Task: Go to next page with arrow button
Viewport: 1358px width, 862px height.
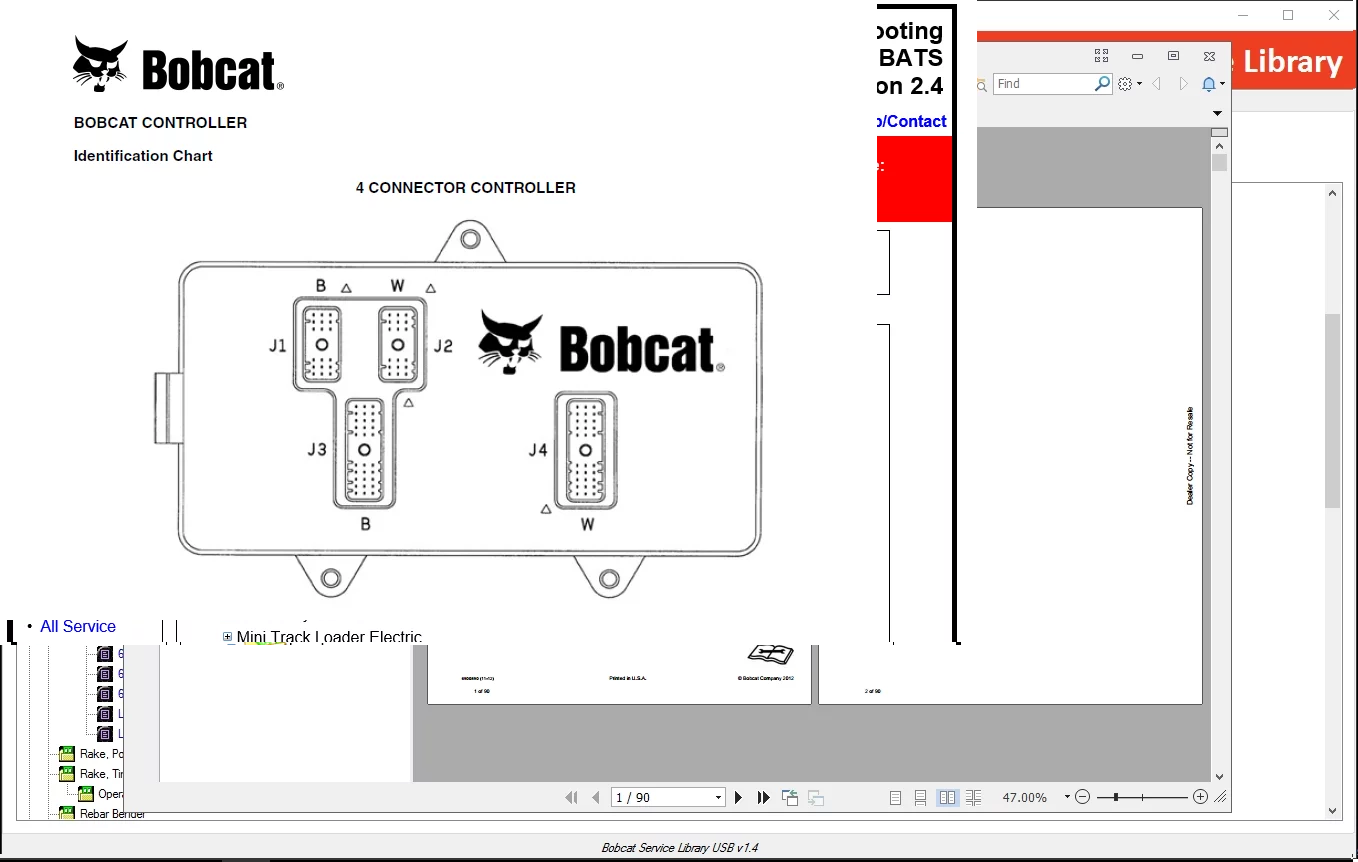Action: click(x=738, y=797)
